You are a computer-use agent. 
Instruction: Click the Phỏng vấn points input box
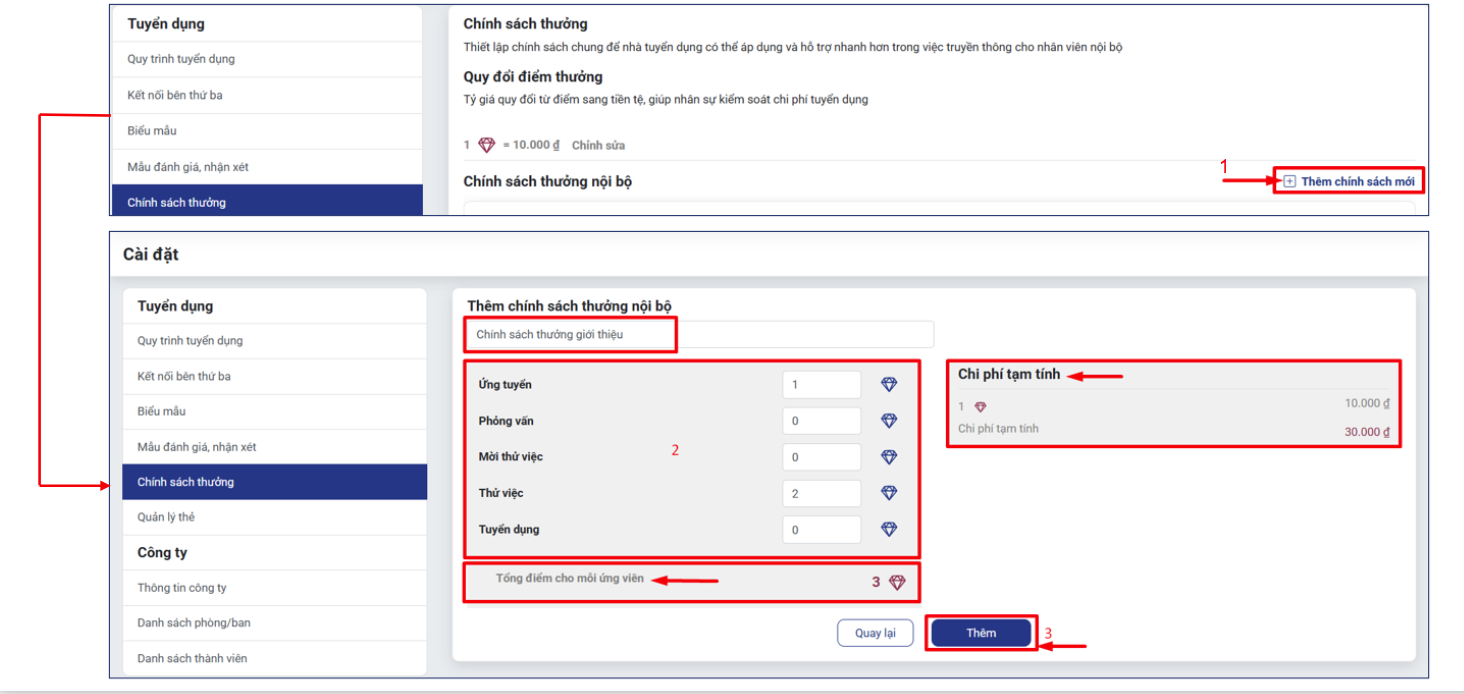pyautogui.click(x=821, y=421)
